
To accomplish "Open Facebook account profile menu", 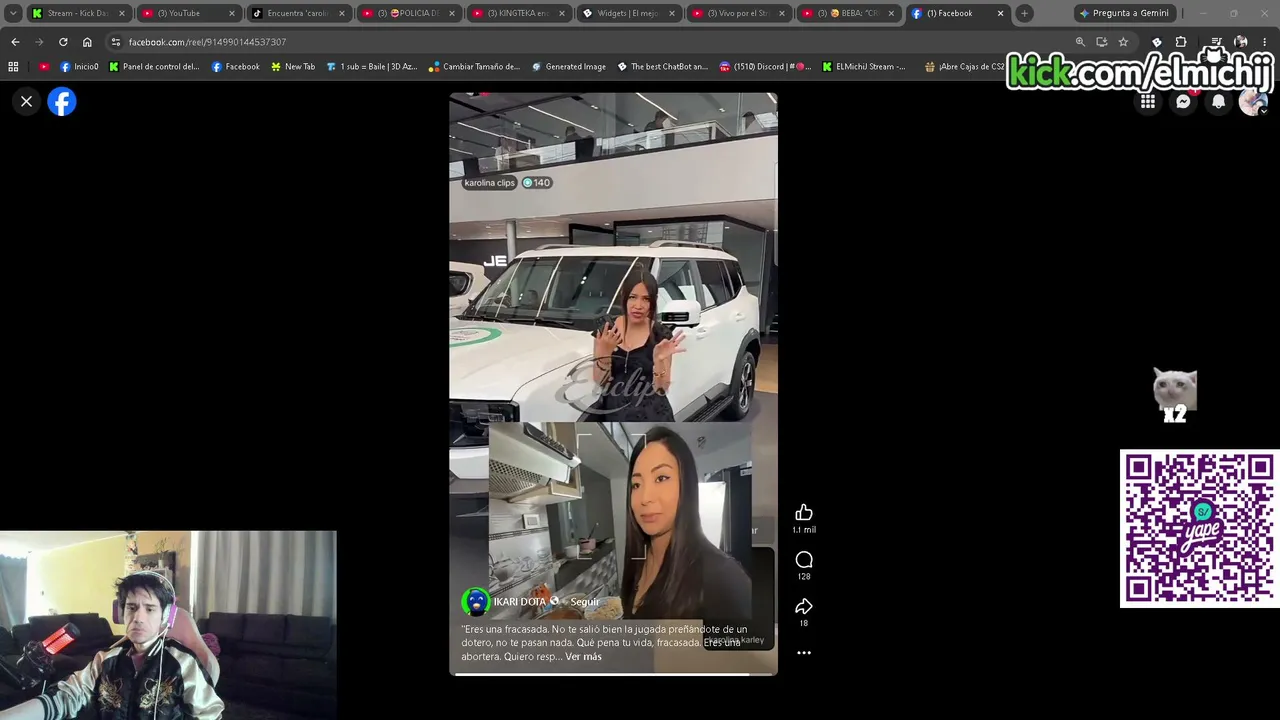I will (1253, 101).
